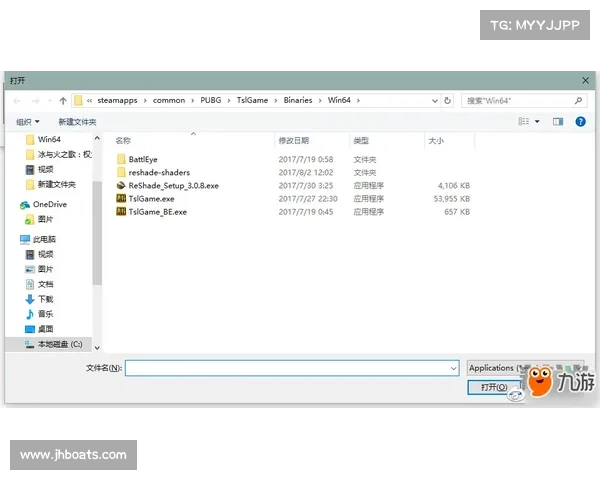Screen dimensions: 600x480
Task: Open 下载 in sidebar
Action: [39, 299]
